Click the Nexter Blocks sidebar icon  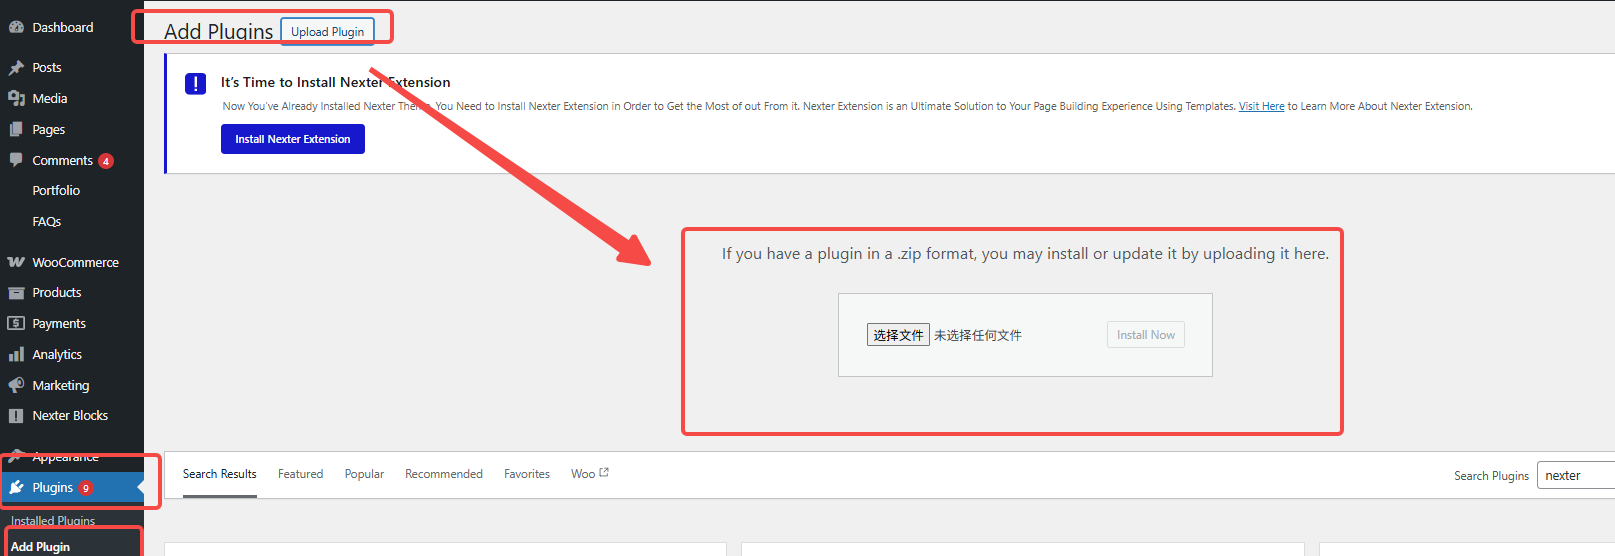coord(16,416)
